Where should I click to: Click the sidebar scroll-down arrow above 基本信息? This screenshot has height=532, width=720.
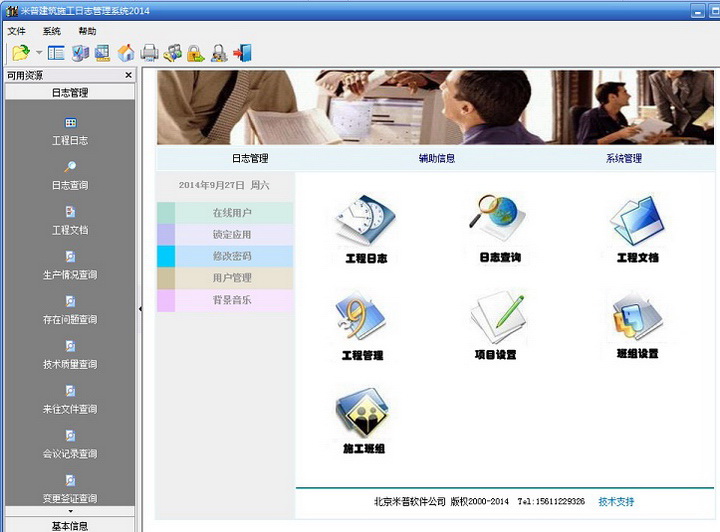coord(70,511)
